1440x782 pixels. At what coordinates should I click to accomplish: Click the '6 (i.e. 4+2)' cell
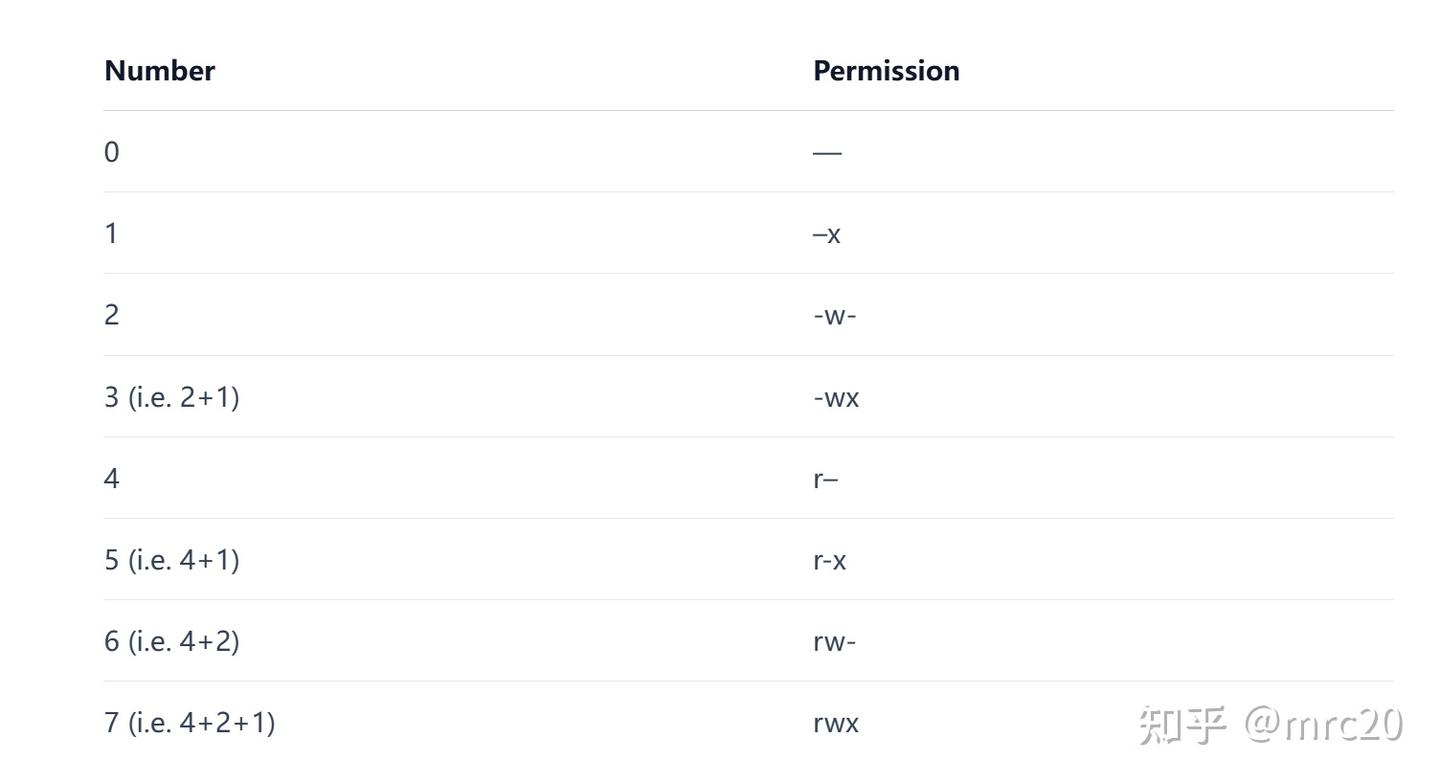(x=172, y=642)
